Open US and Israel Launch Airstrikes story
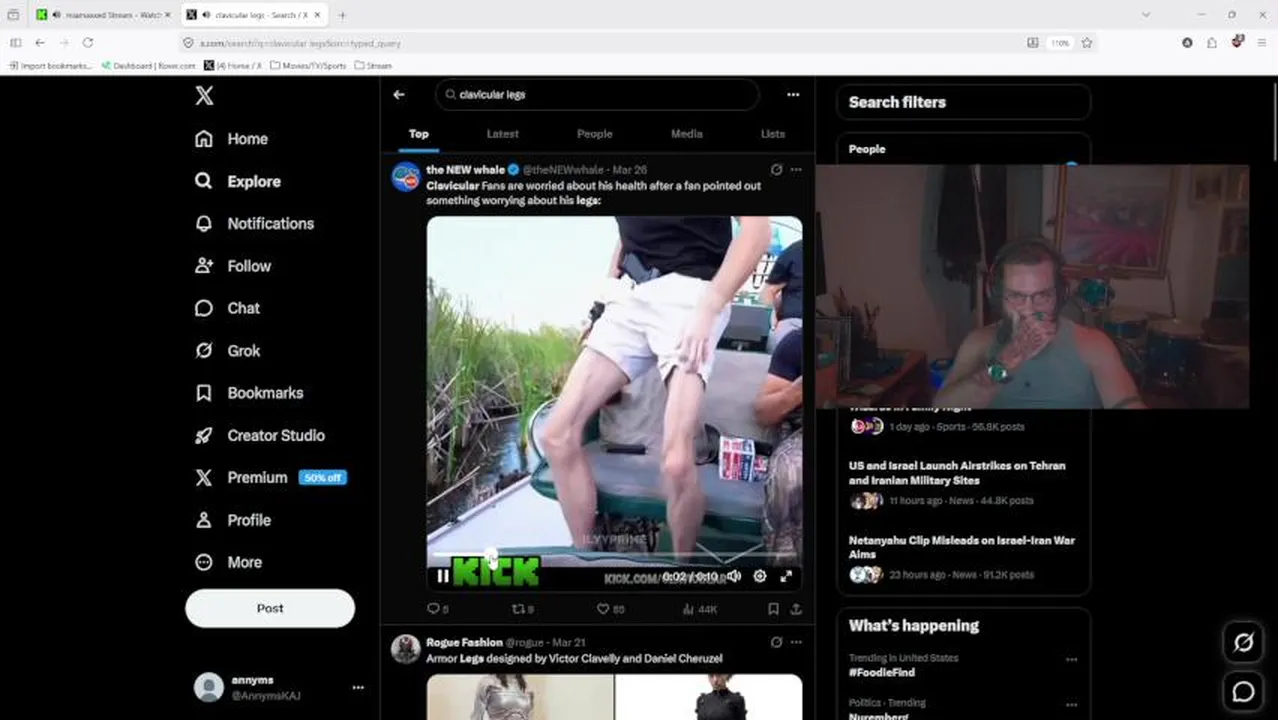Image resolution: width=1278 pixels, height=720 pixels. [957, 473]
